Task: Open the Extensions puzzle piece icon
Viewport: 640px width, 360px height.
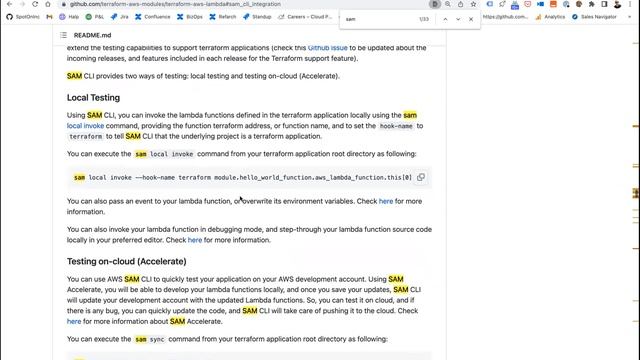Action: 591,4
